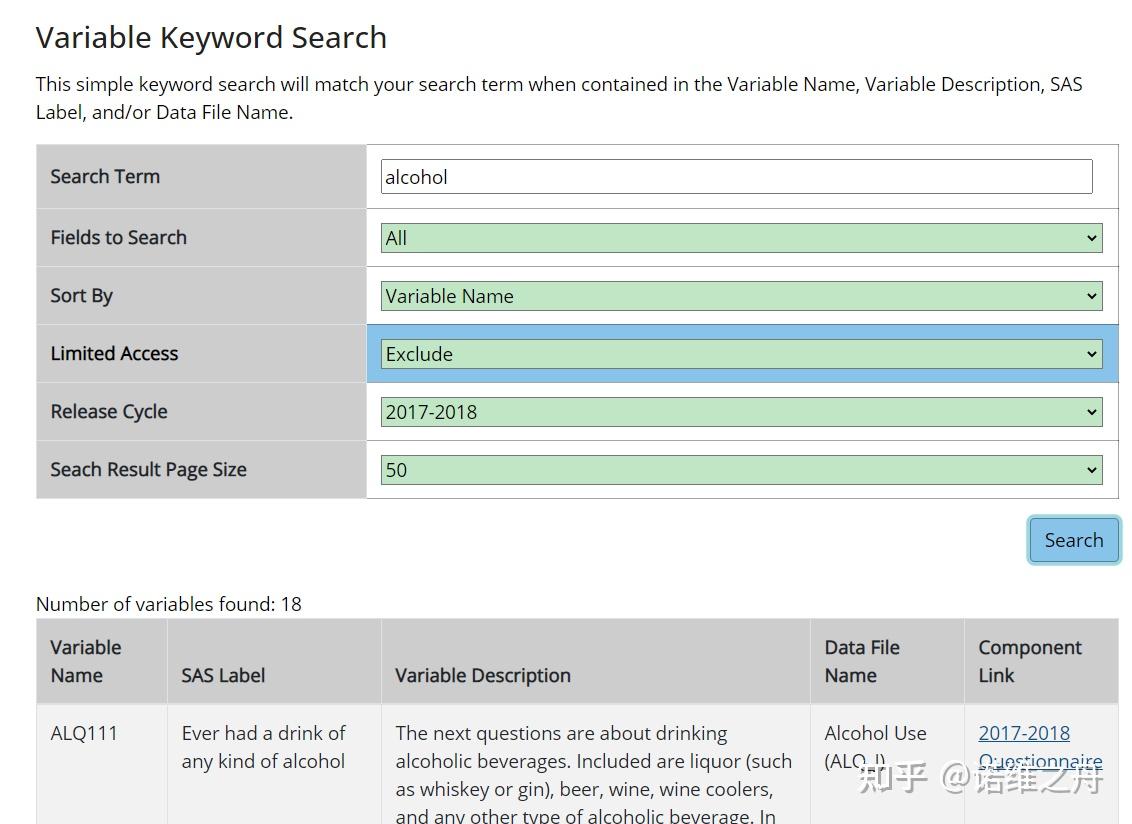This screenshot has height=824, width=1132.
Task: Click the Search Term text input
Action: (736, 177)
